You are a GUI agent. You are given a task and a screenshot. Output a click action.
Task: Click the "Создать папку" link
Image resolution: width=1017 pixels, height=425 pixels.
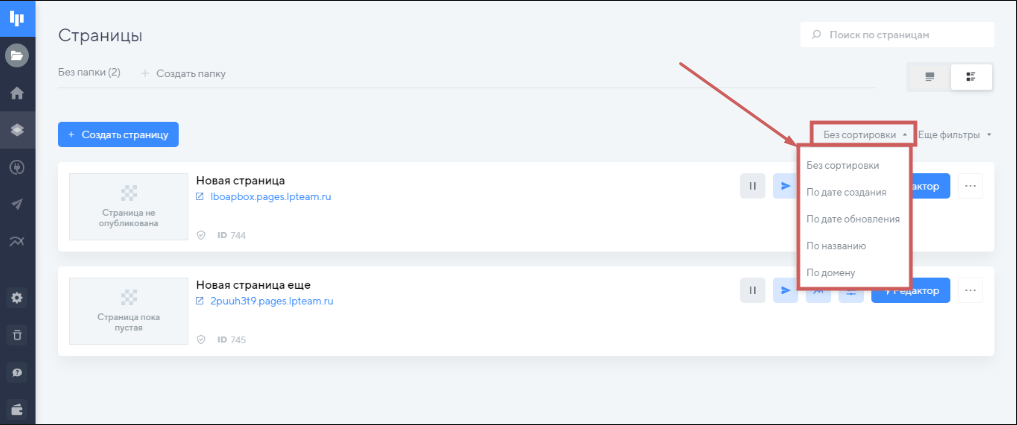click(190, 73)
